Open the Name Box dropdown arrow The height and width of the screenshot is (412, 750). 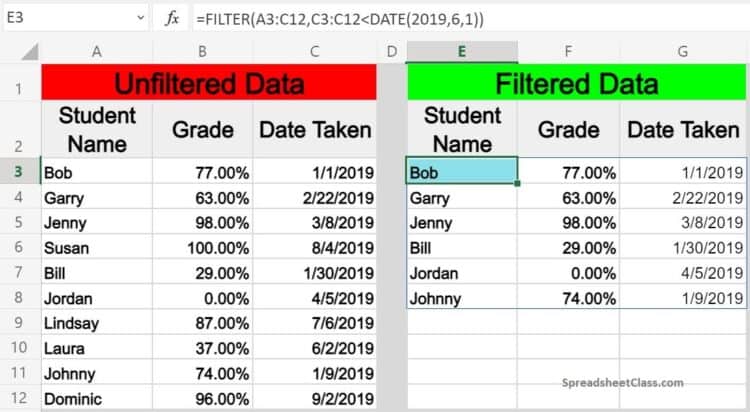tap(141, 18)
